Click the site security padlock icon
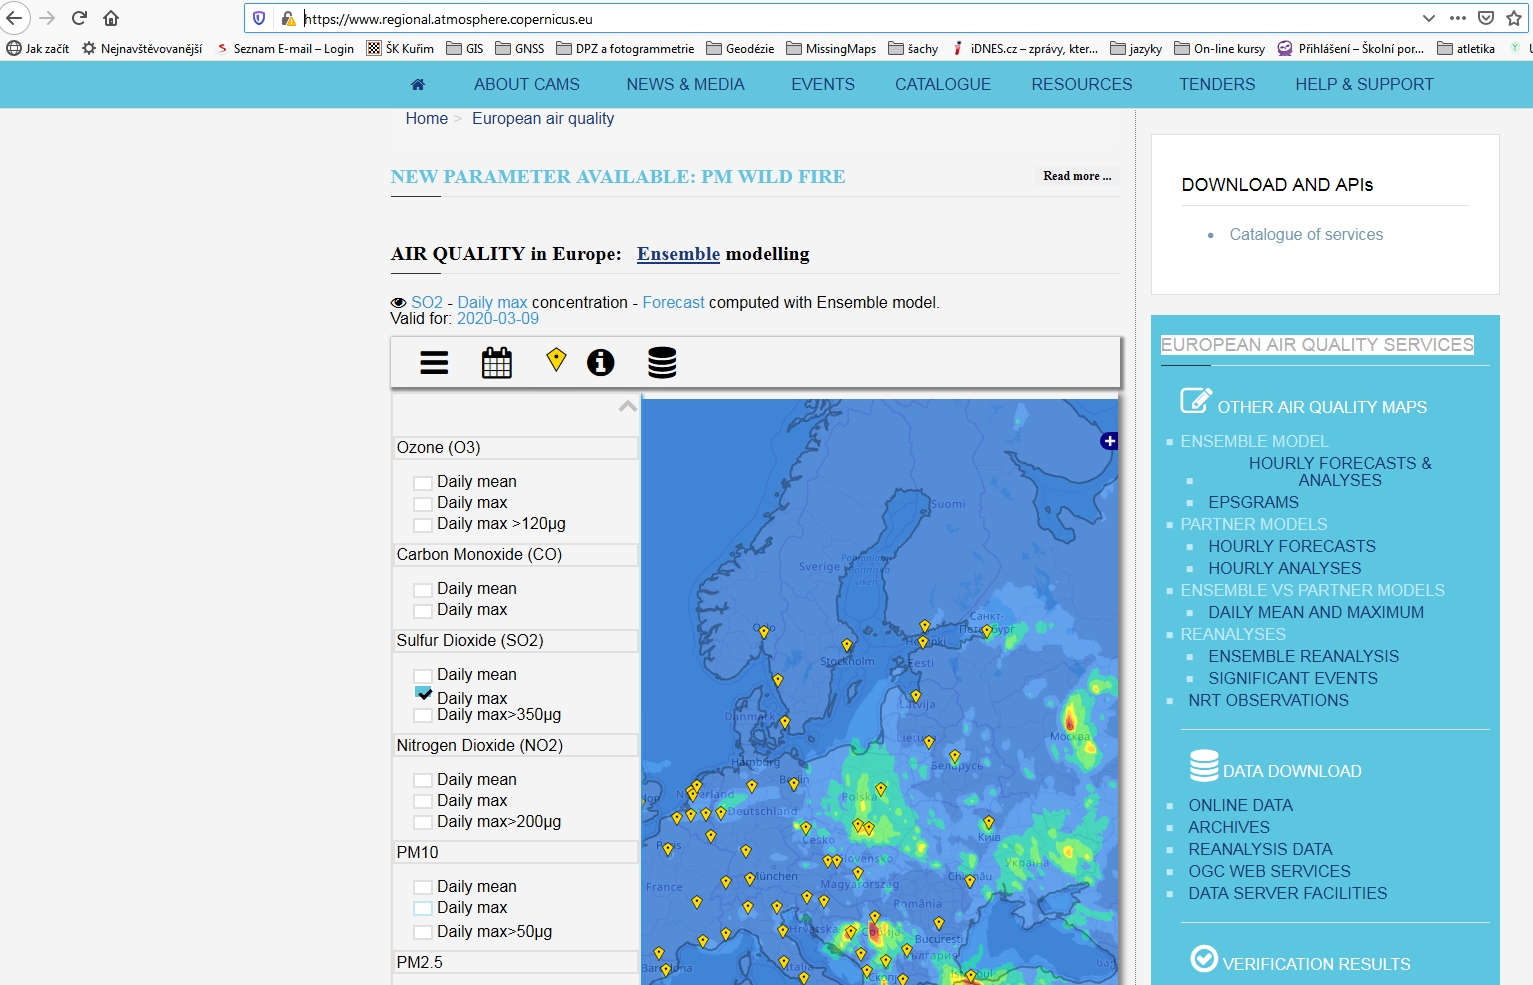Image resolution: width=1533 pixels, height=985 pixels. [x=288, y=18]
